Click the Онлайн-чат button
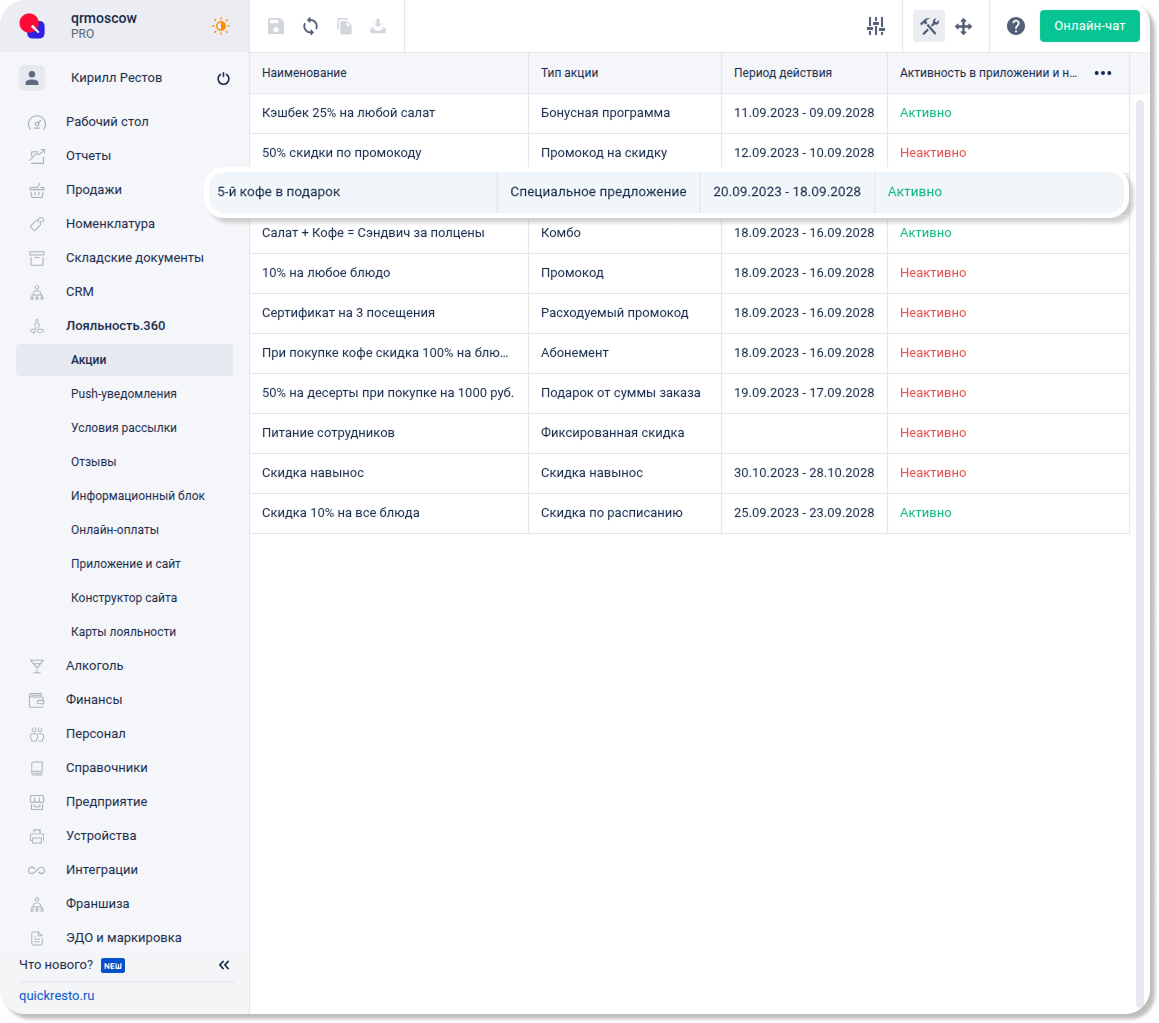The height and width of the screenshot is (1023, 1159). pyautogui.click(x=1089, y=26)
